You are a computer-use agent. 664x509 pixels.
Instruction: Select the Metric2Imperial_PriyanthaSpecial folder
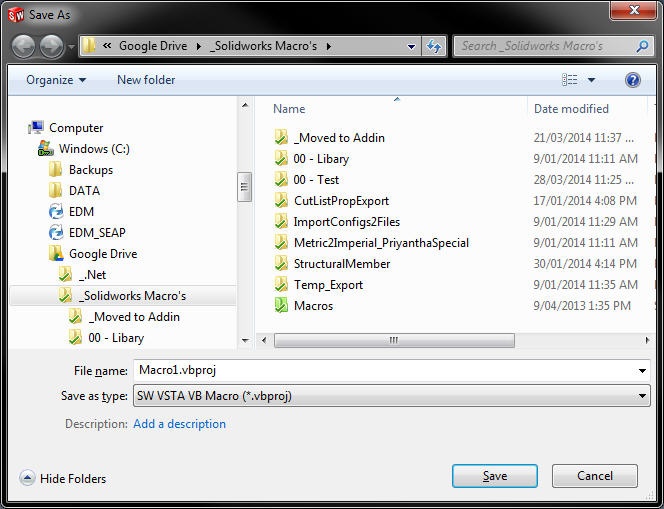[x=381, y=243]
